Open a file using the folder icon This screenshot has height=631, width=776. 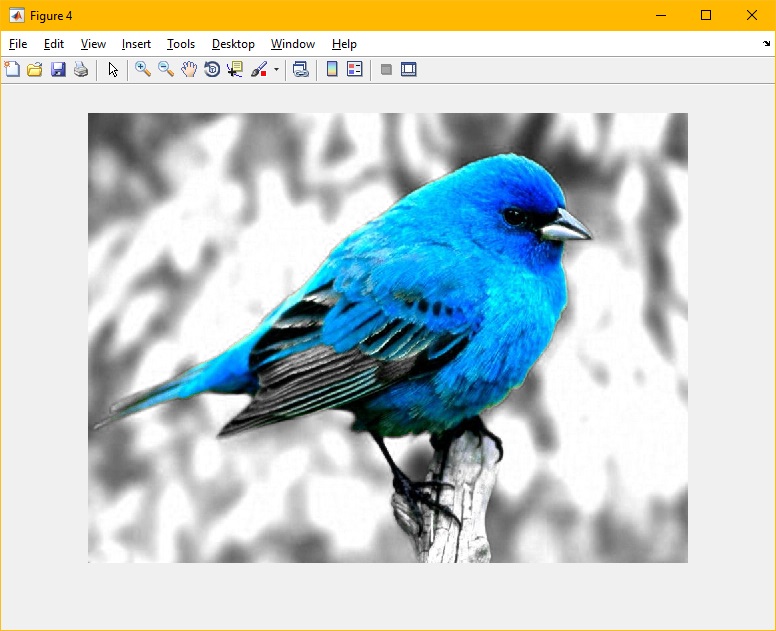(x=35, y=69)
